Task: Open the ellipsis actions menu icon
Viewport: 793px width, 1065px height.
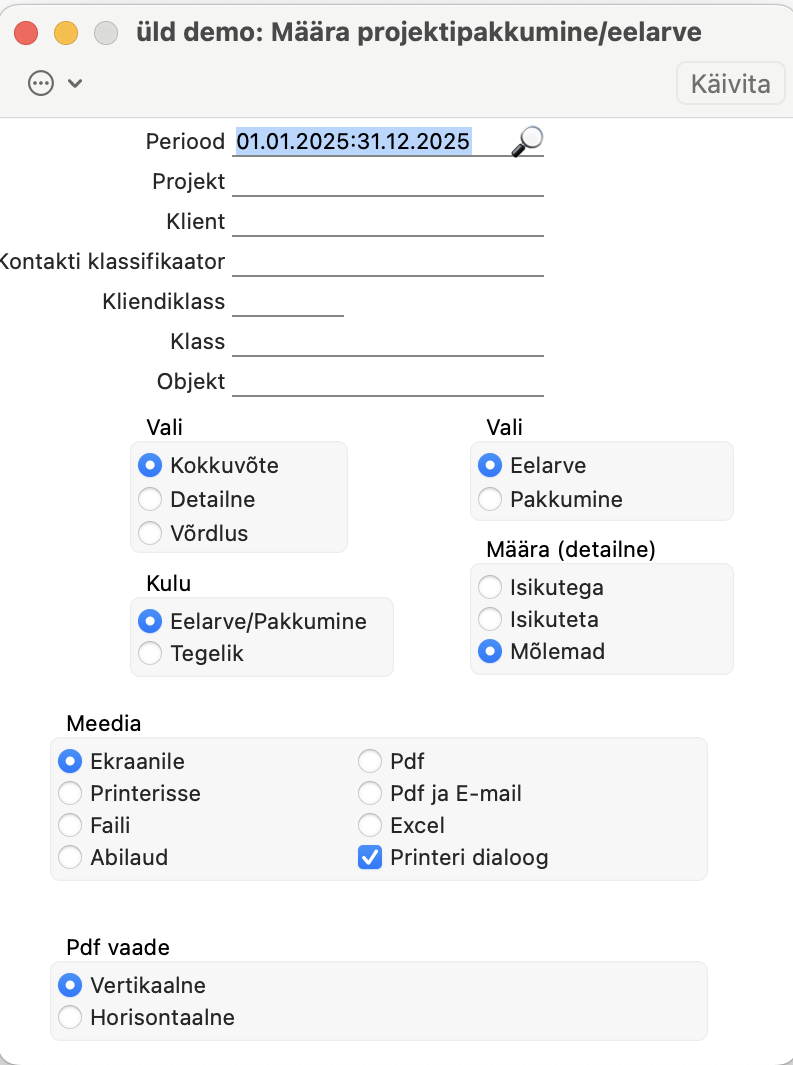Action: click(41, 84)
